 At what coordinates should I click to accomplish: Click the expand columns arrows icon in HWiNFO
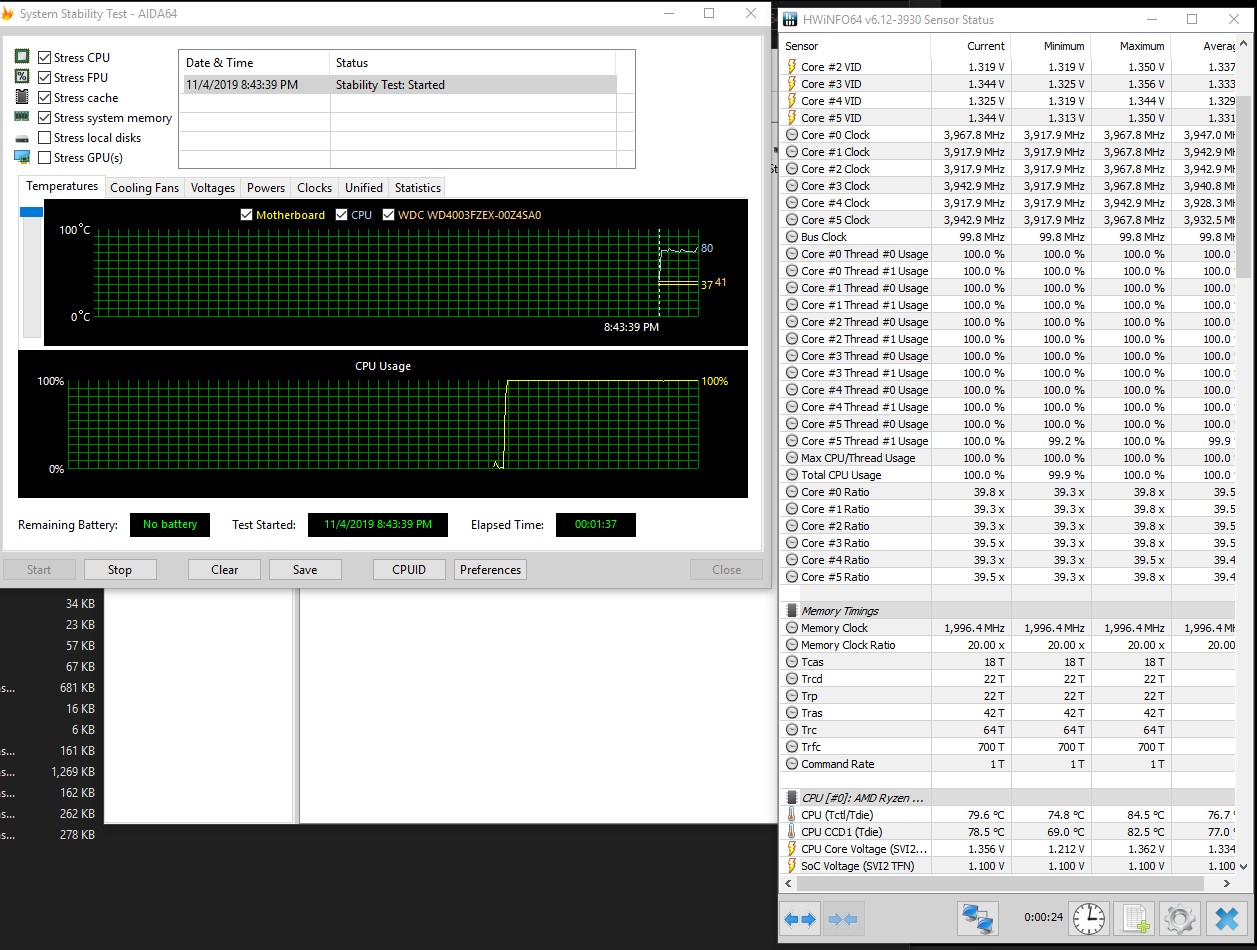point(802,919)
